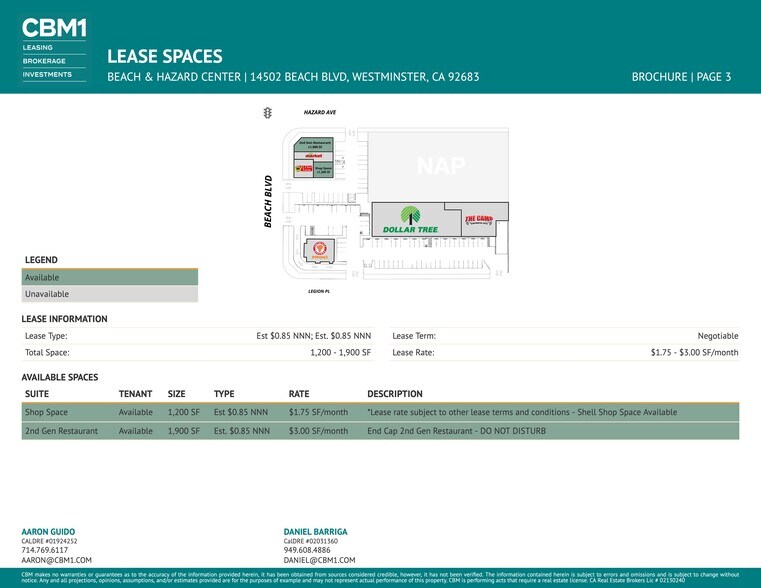
Task: Click CalDRE #01924252 license text
Action: coord(50,541)
